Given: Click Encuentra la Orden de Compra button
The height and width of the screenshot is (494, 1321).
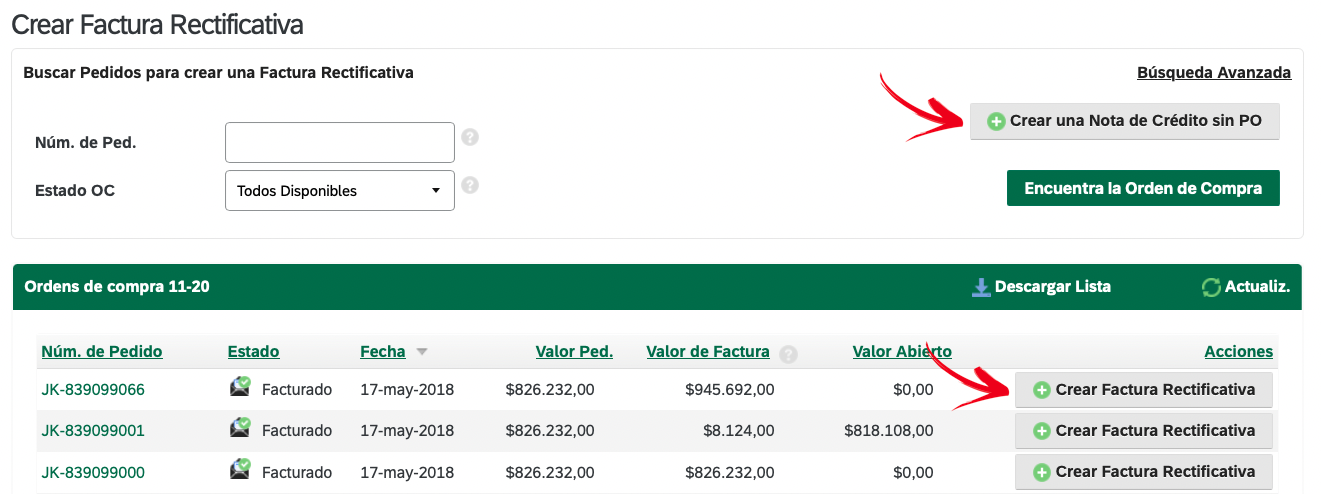Looking at the screenshot, I should coord(1143,188).
